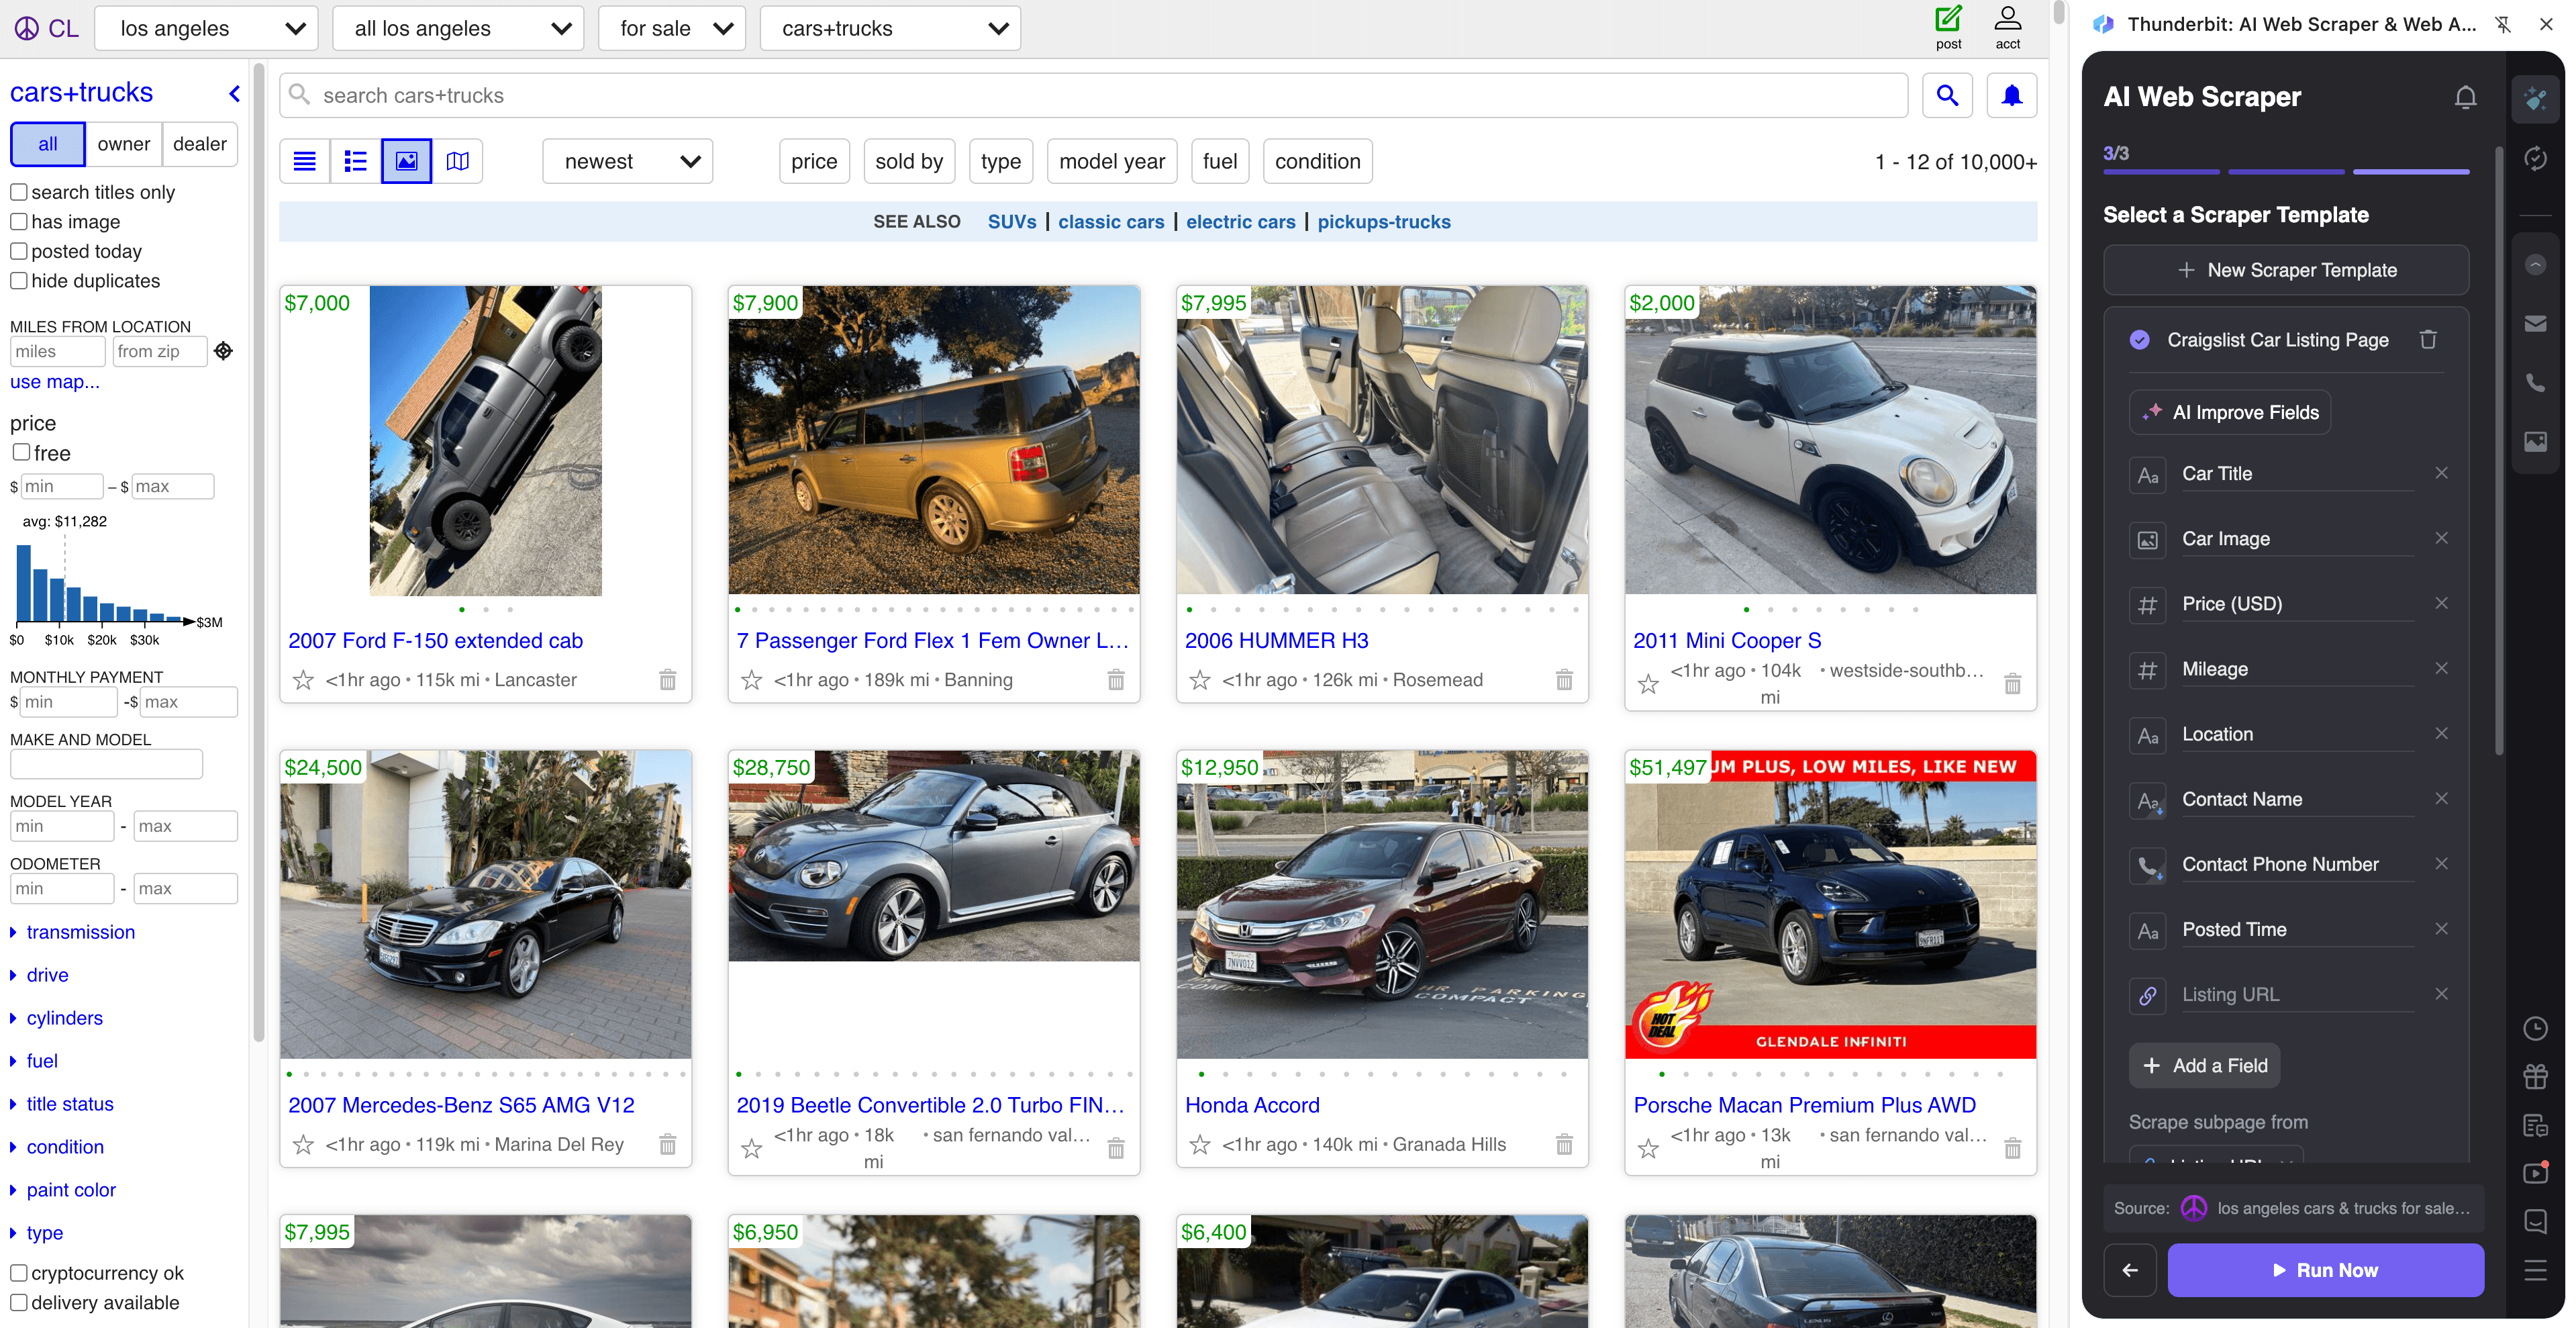This screenshot has width=2576, height=1328.
Task: Switch to the owner tab
Action: pyautogui.click(x=123, y=144)
